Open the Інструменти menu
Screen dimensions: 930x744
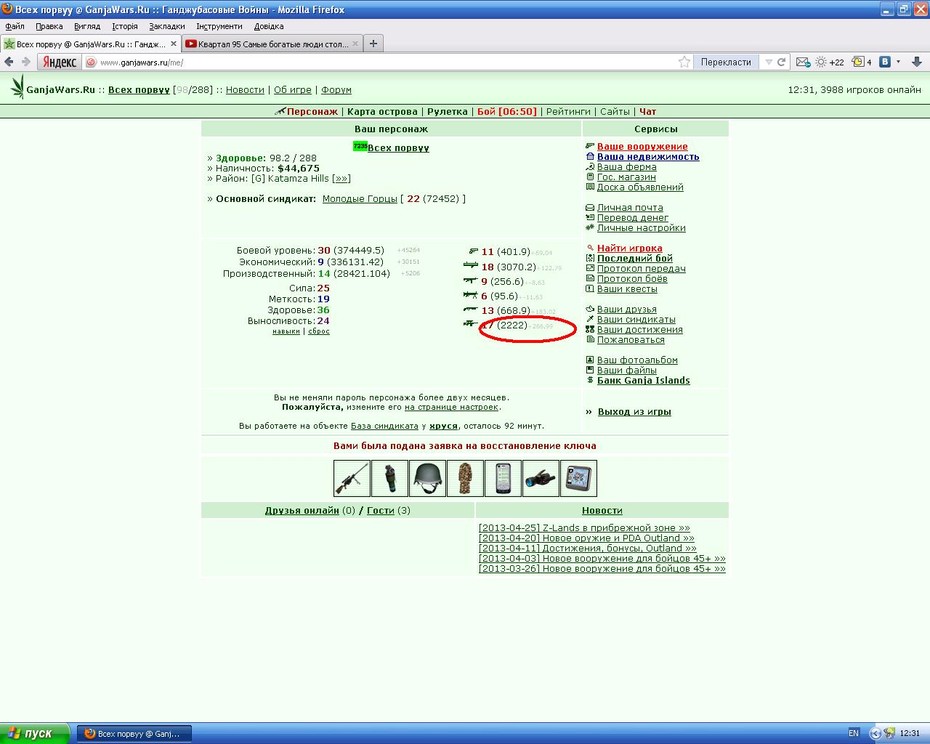pyautogui.click(x=219, y=26)
